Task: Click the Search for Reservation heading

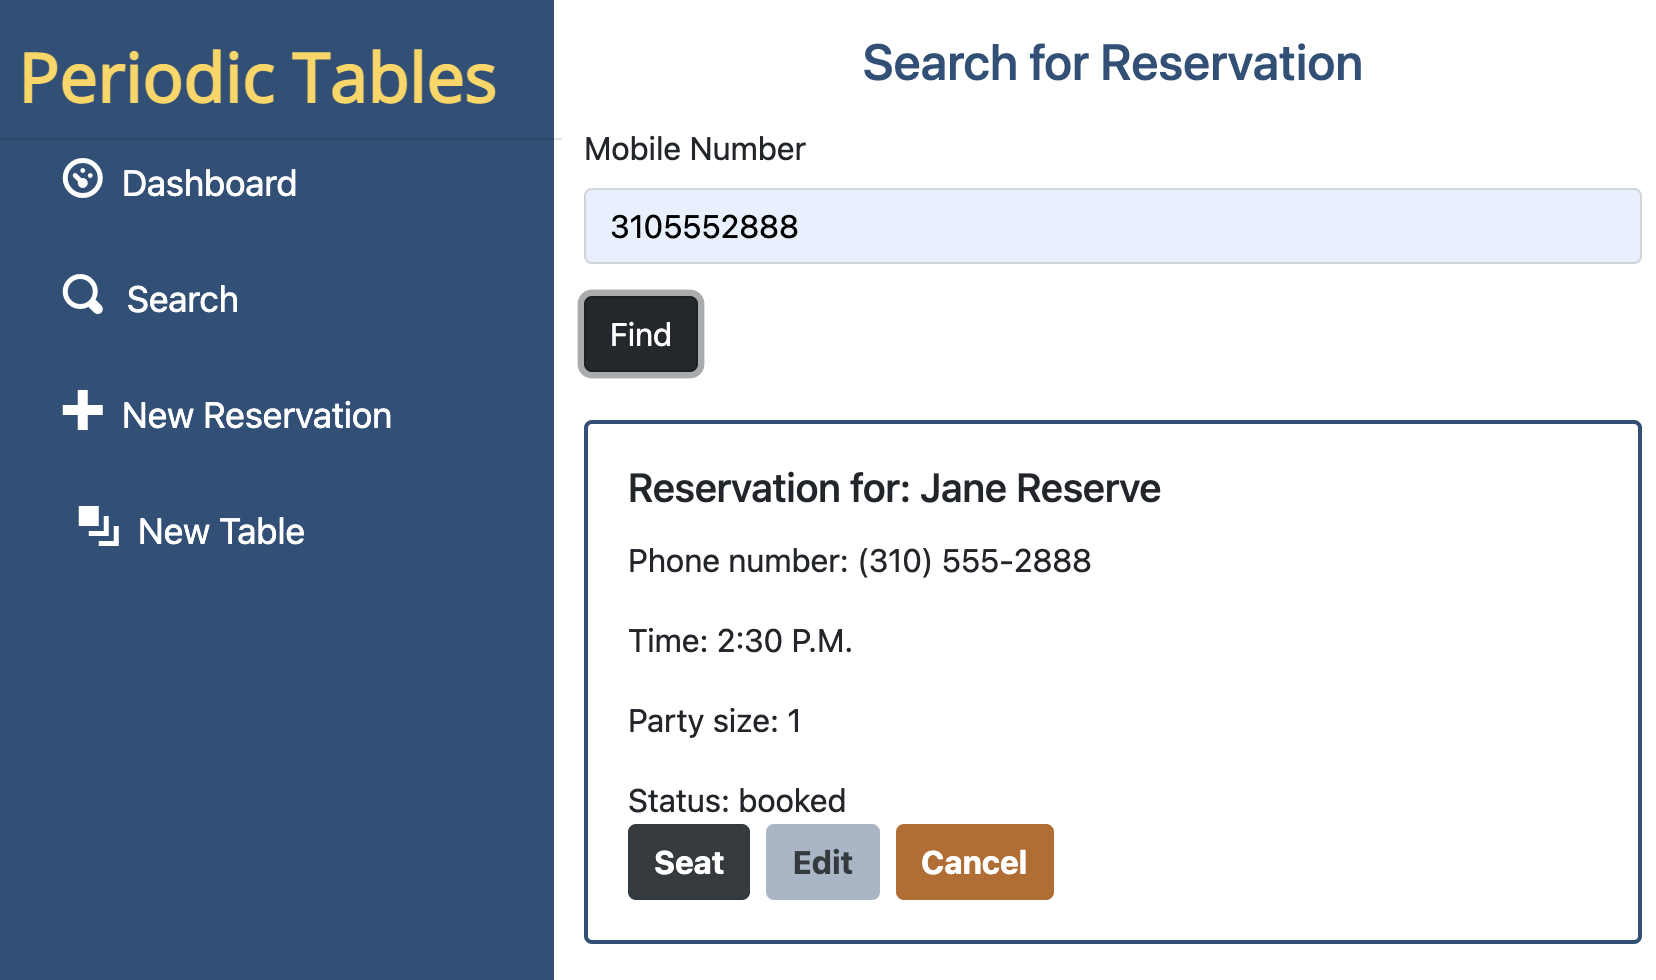Action: pyautogui.click(x=1113, y=63)
